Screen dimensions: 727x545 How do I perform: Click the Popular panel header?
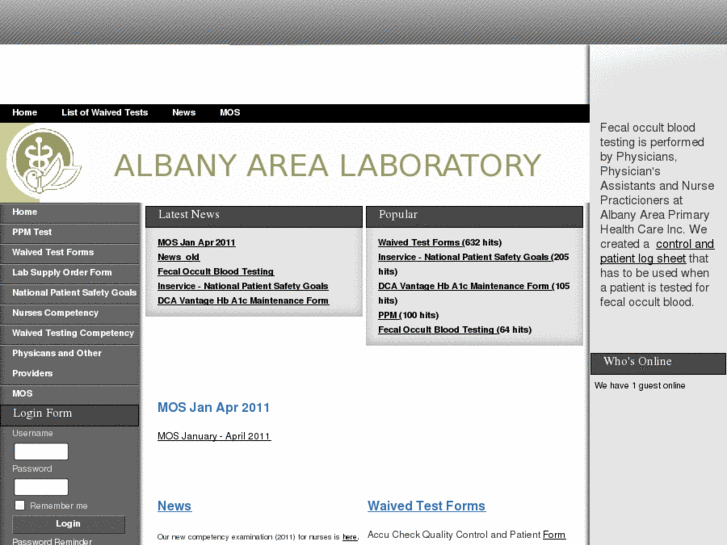click(x=474, y=217)
